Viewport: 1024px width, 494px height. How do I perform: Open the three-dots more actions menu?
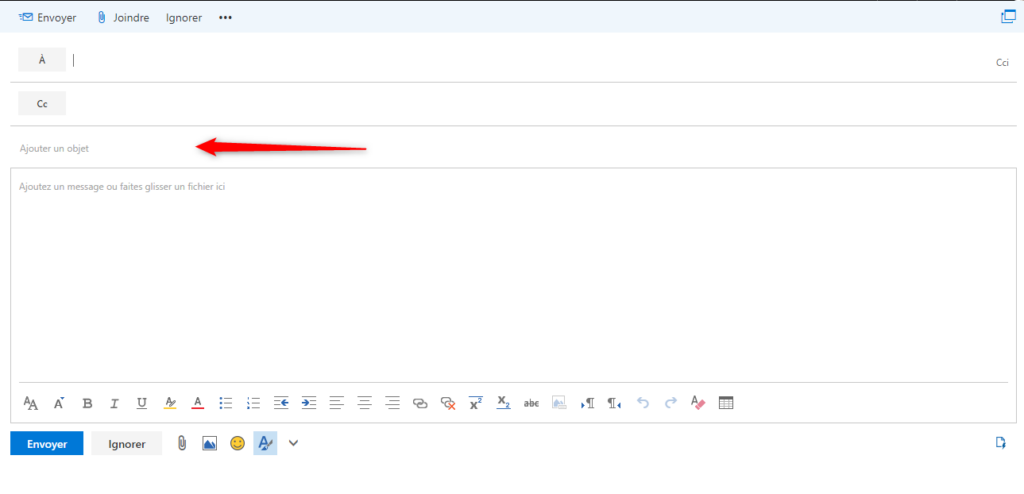pyautogui.click(x=225, y=18)
